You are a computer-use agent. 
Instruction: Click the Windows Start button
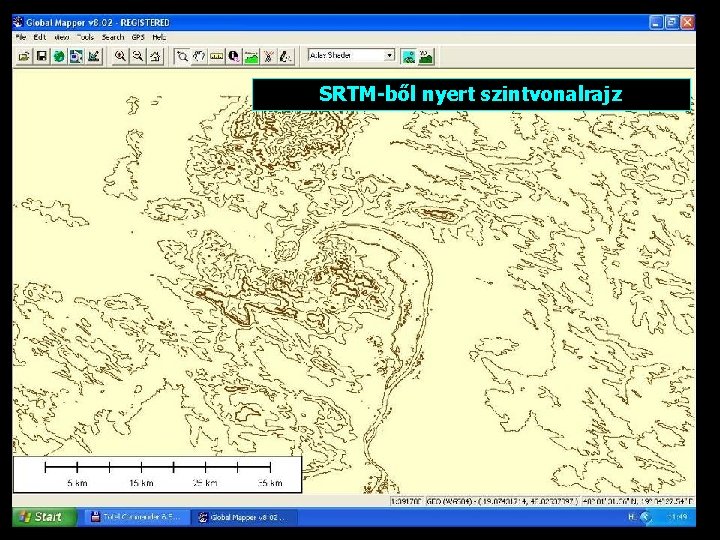click(45, 517)
